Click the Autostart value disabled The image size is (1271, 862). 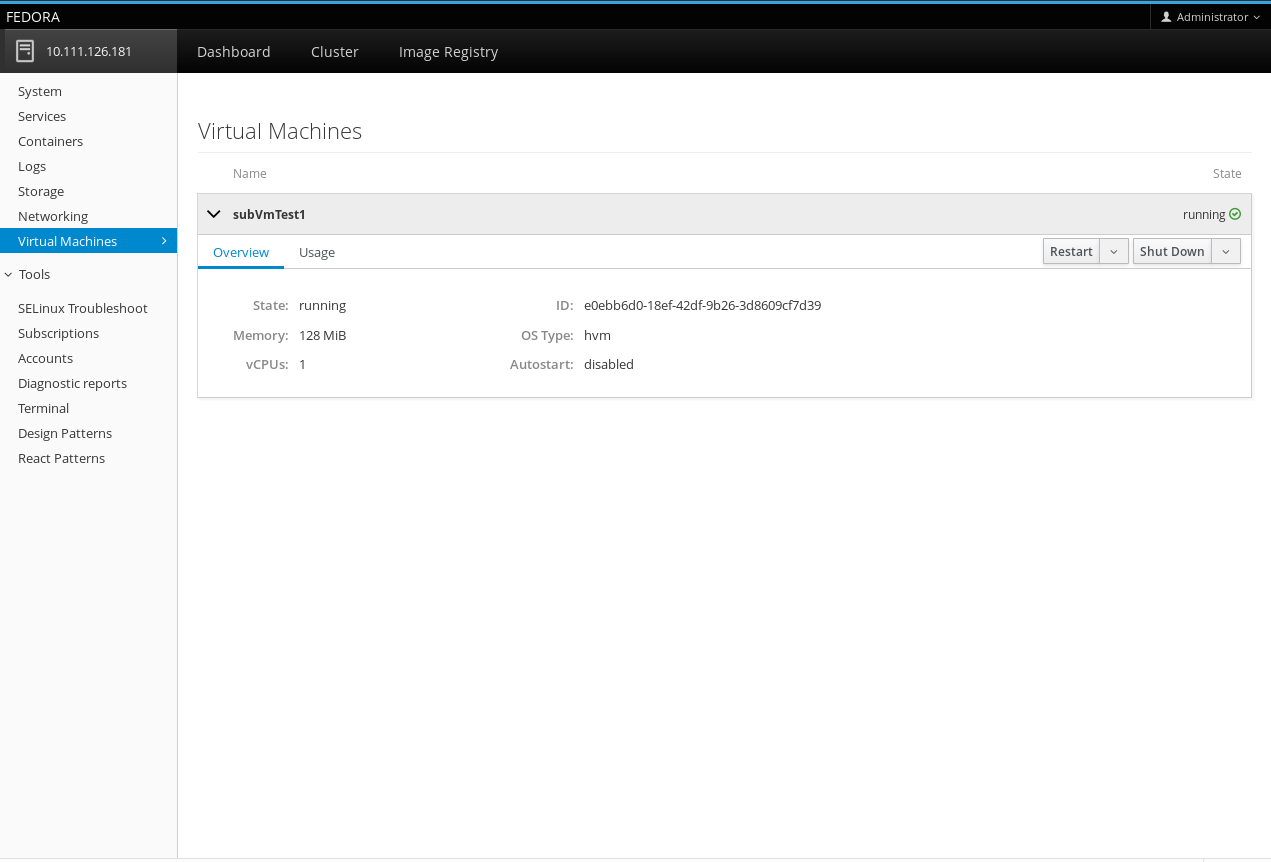[609, 364]
